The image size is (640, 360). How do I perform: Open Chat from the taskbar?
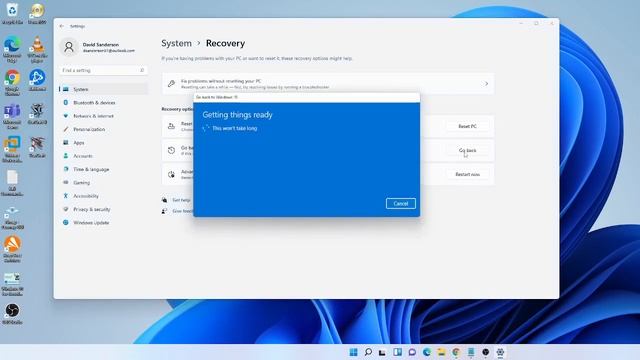tap(412, 352)
